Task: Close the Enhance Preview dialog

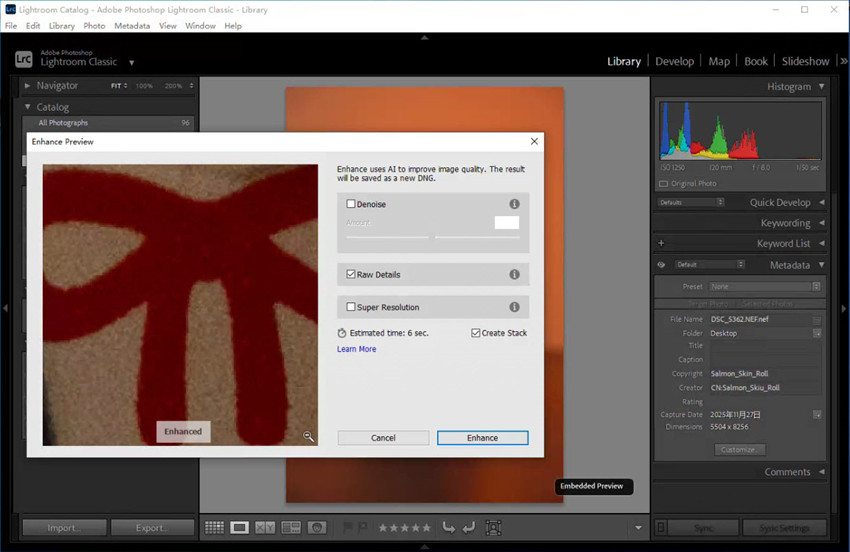Action: [534, 142]
